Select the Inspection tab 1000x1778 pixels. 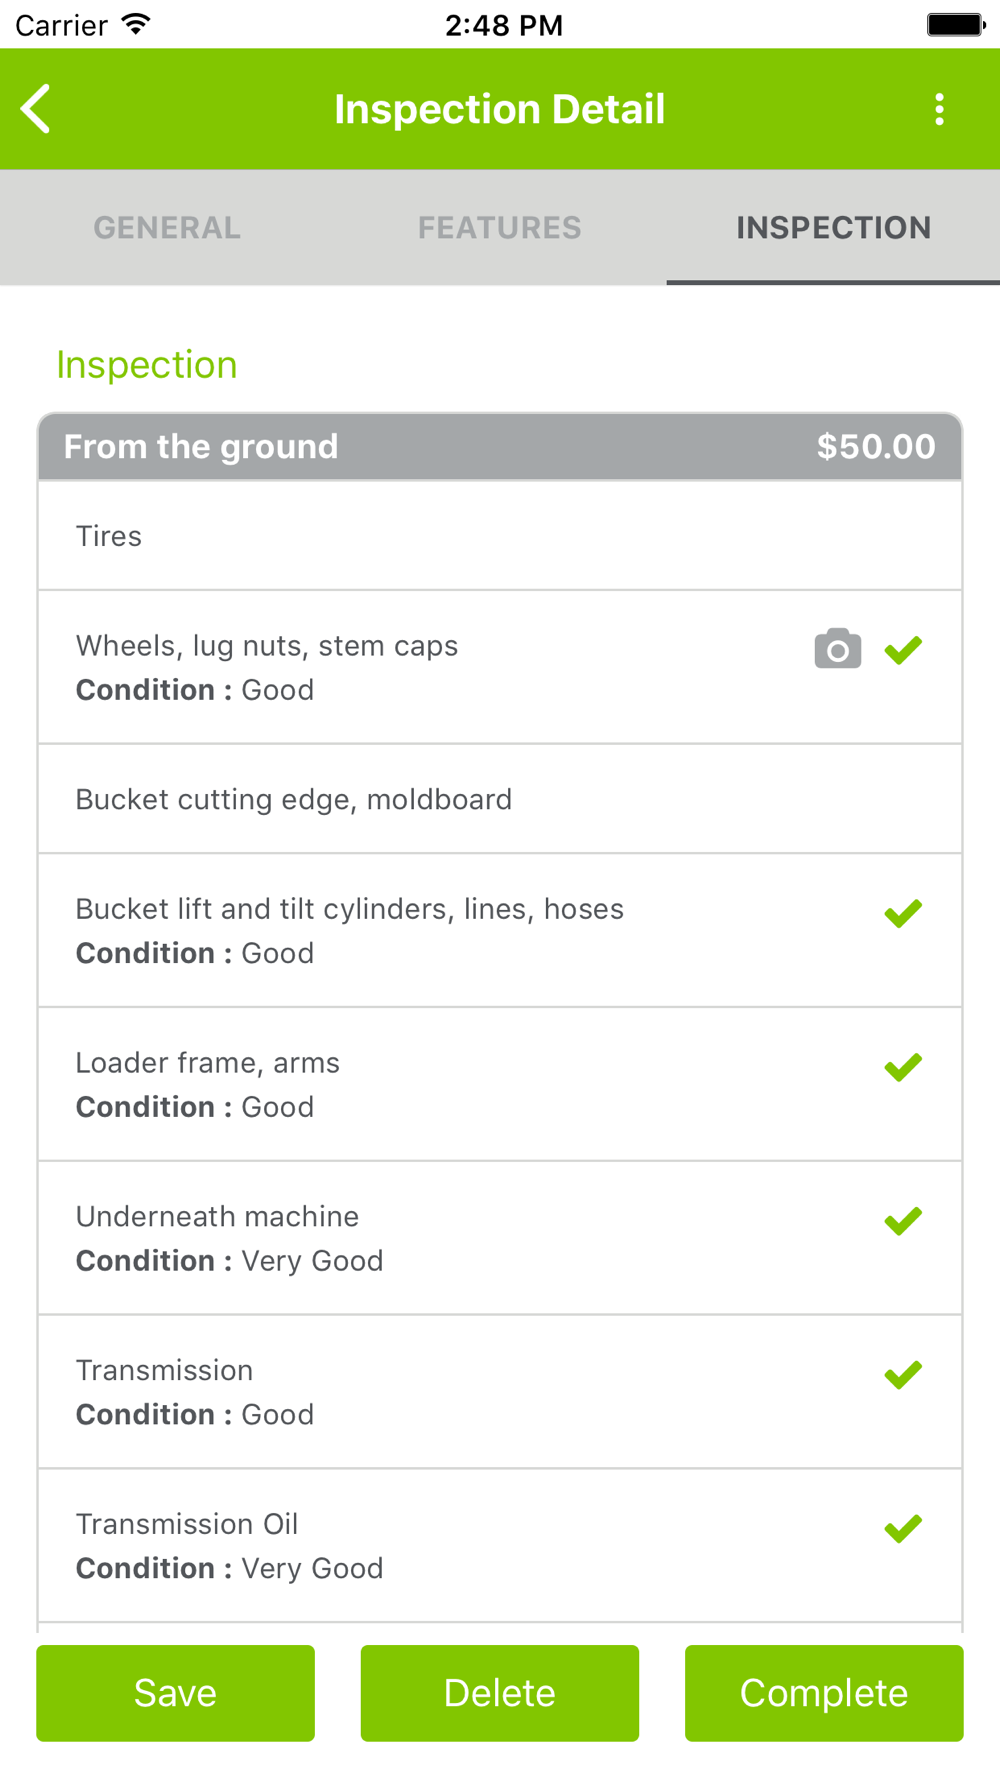point(833,228)
